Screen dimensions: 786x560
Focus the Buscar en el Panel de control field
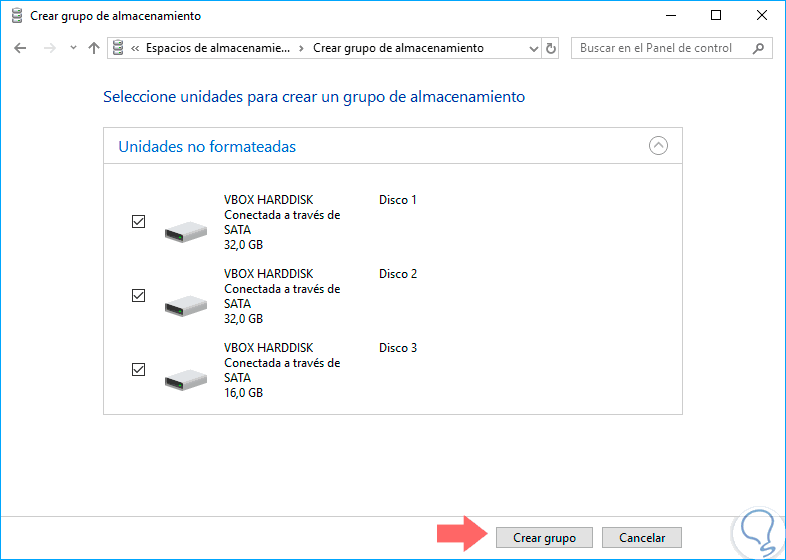pos(660,48)
